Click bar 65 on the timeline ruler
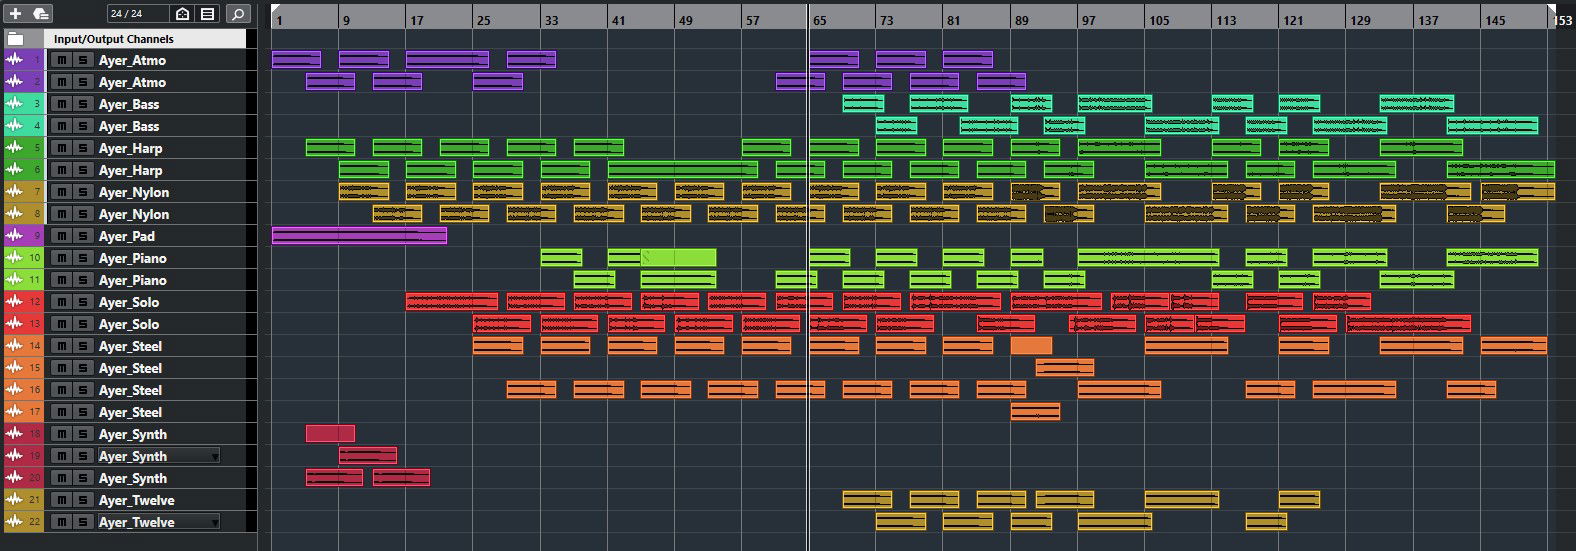 (x=820, y=20)
